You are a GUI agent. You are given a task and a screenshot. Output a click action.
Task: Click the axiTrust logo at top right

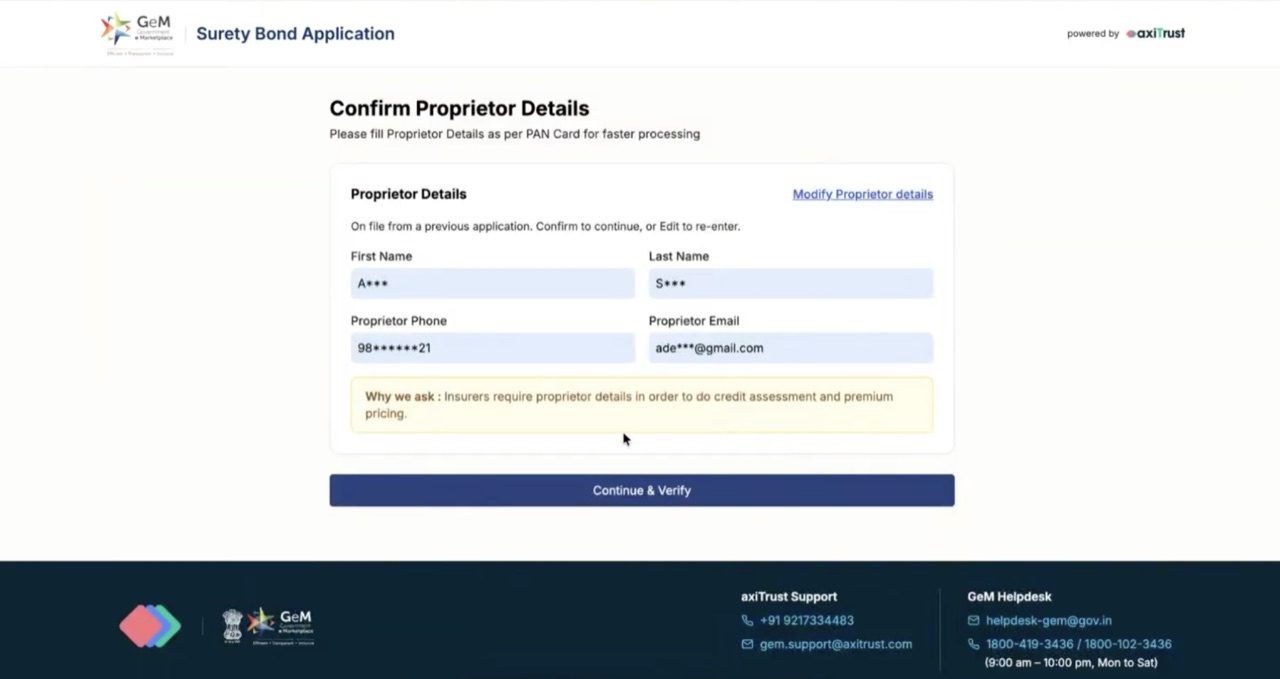click(x=1155, y=33)
